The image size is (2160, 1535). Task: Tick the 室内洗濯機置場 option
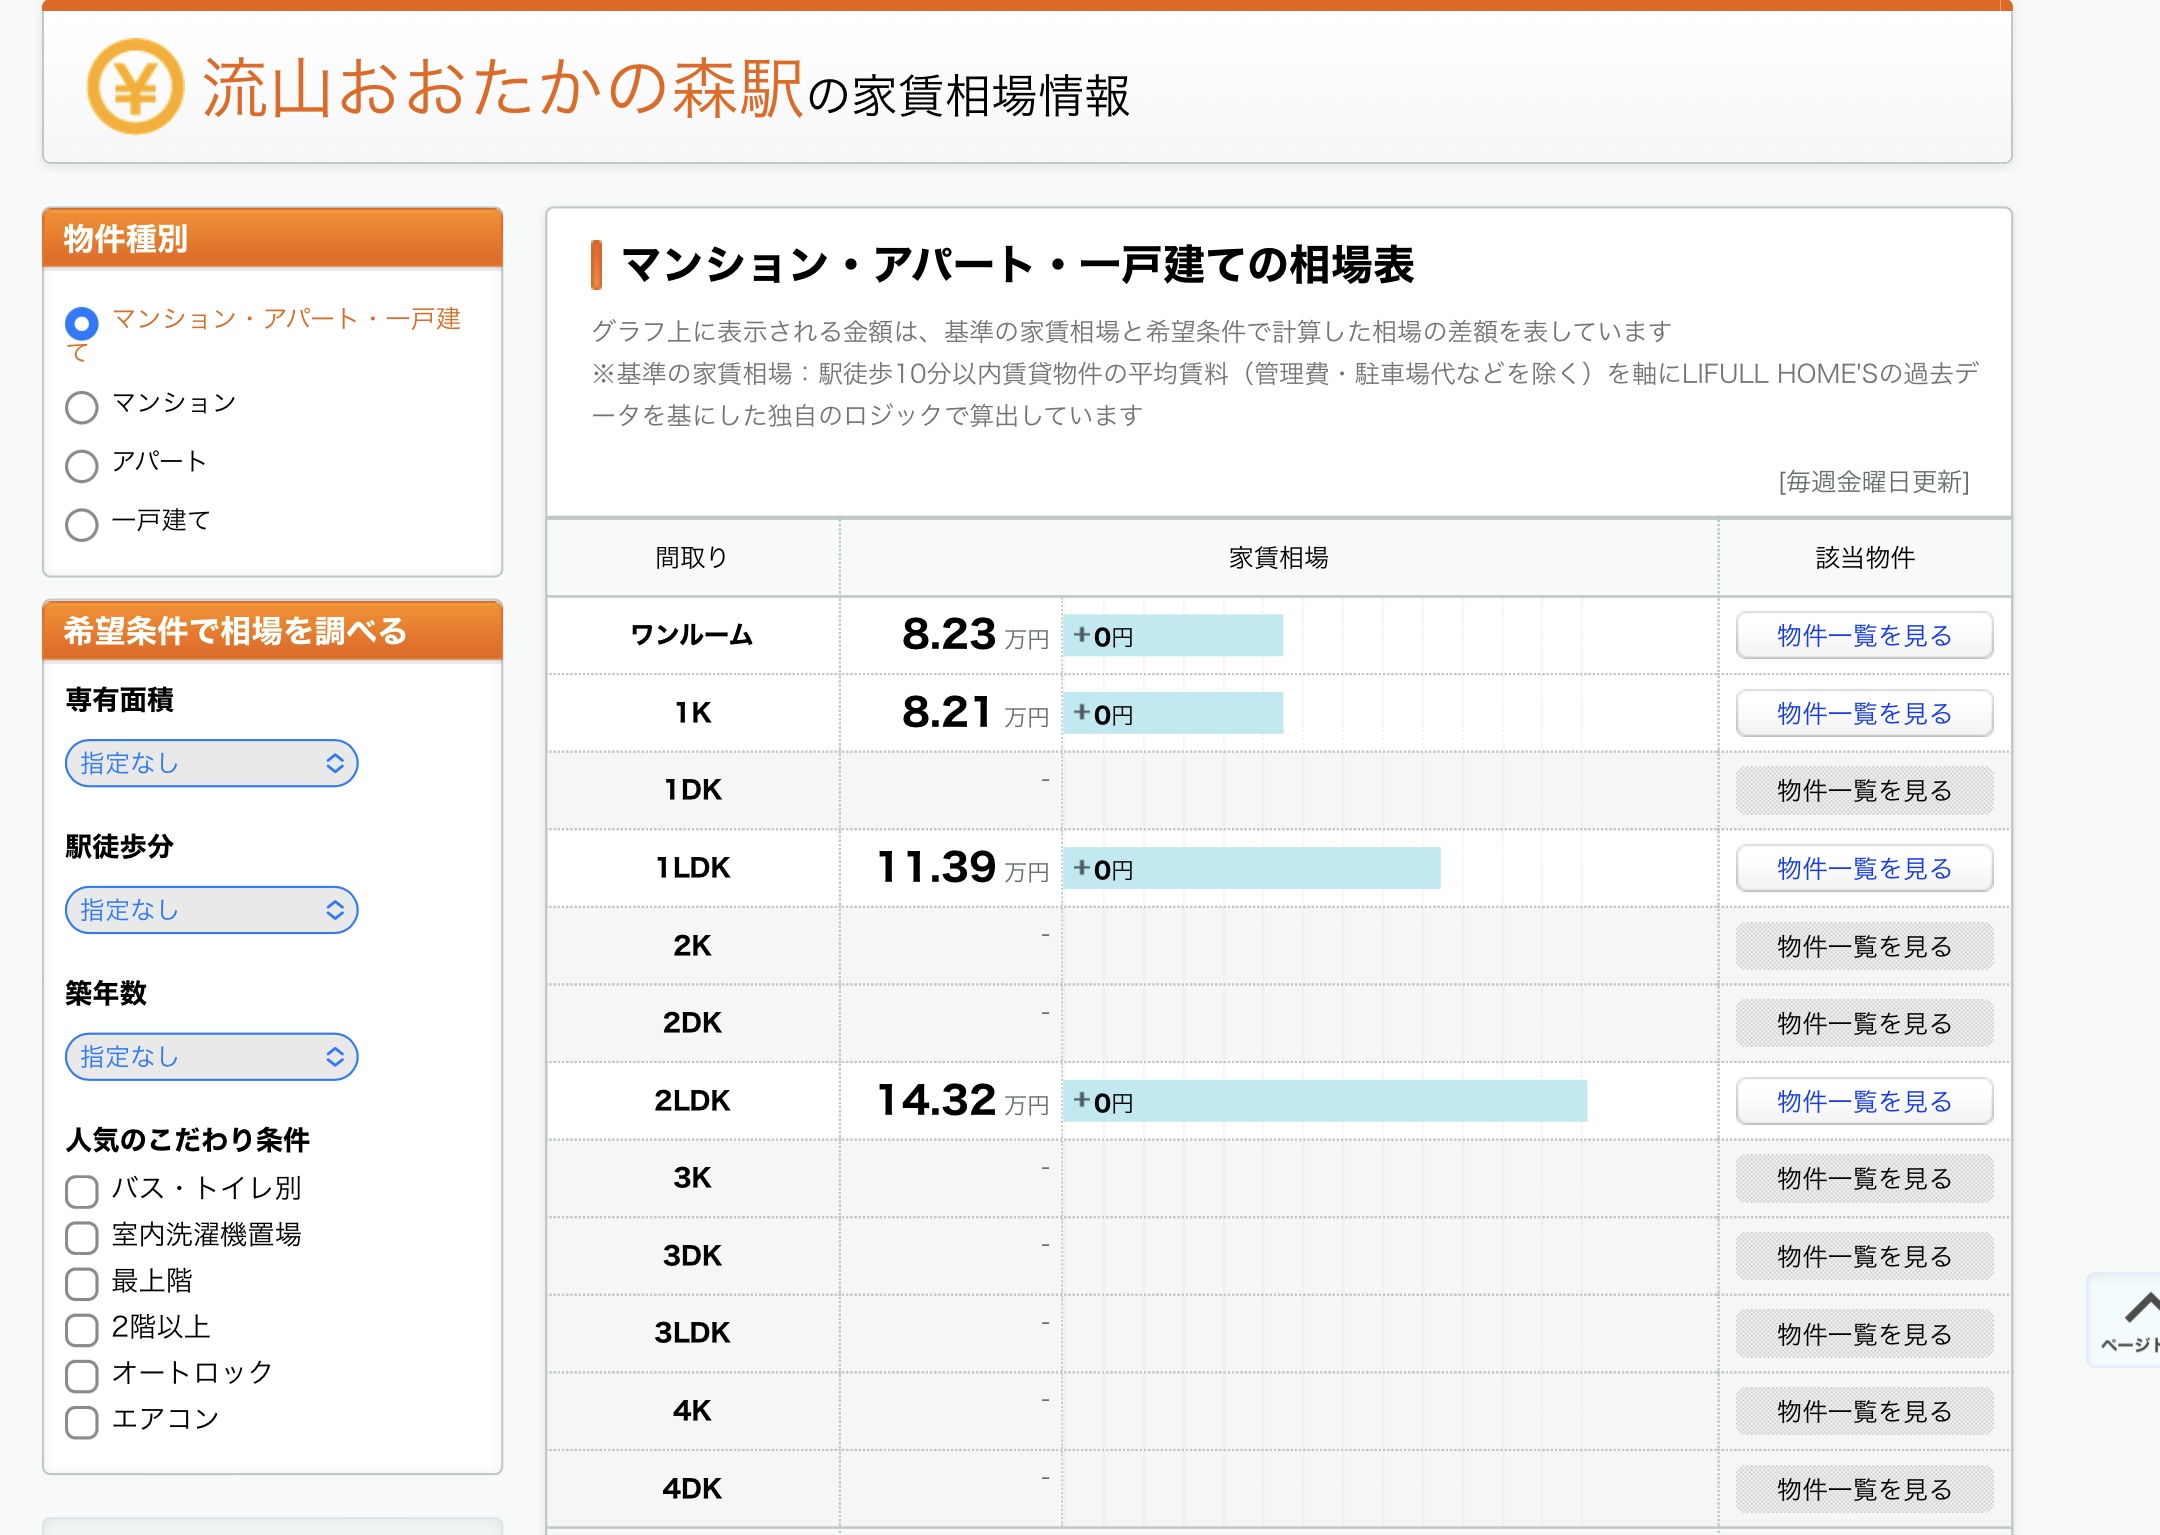82,1237
